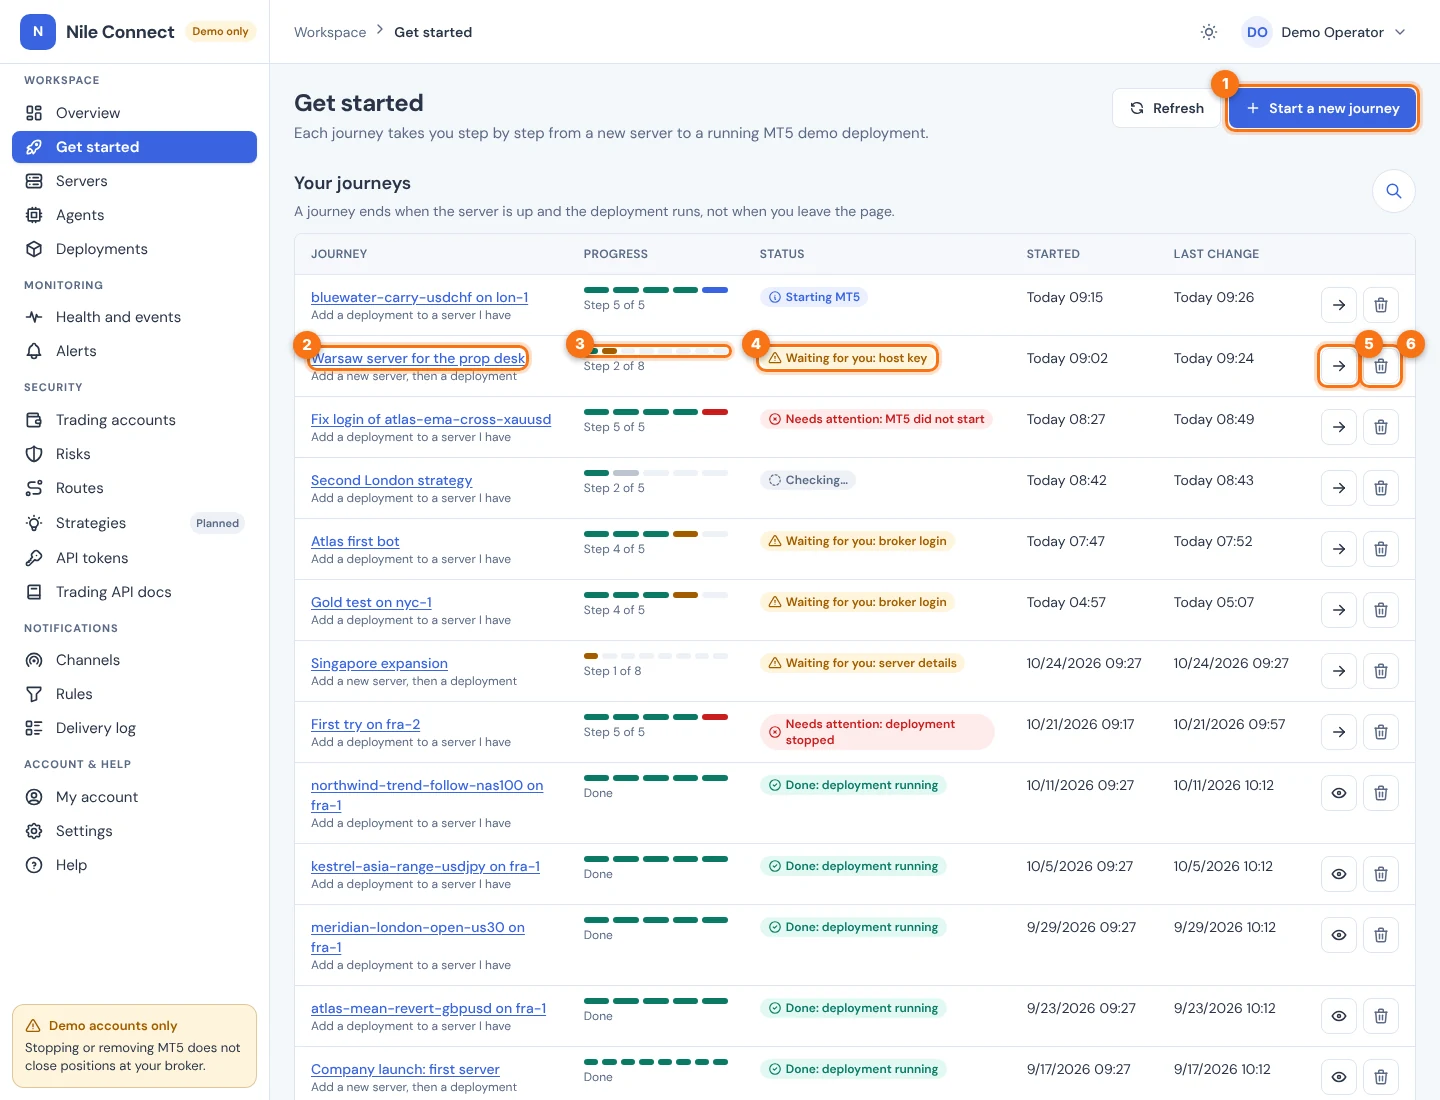The width and height of the screenshot is (1440, 1100).
Task: Delete the Second London strategy journey
Action: click(1381, 488)
